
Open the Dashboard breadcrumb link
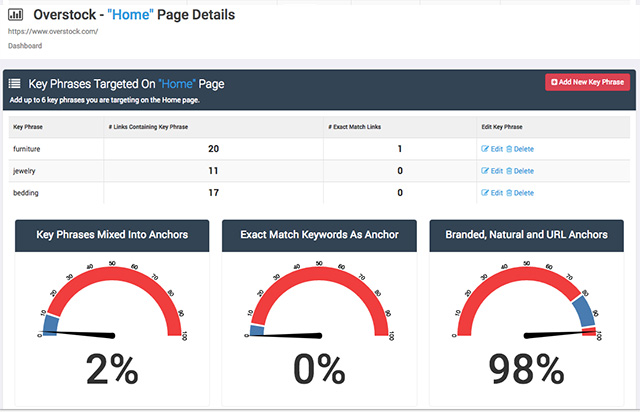tap(25, 46)
